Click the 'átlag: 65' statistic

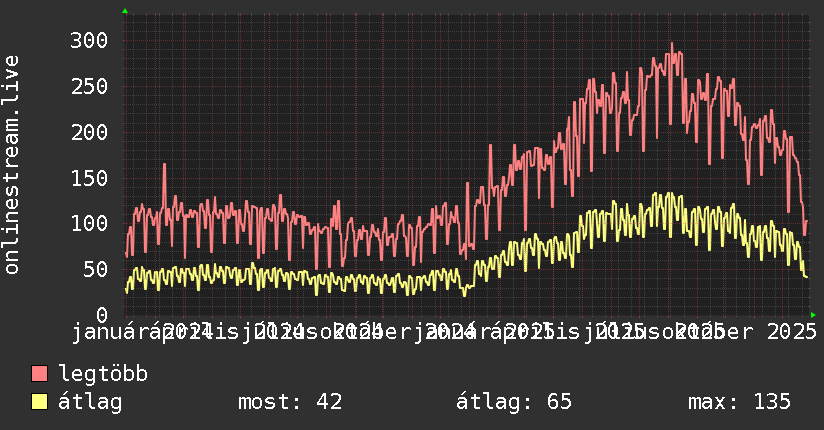(513, 402)
